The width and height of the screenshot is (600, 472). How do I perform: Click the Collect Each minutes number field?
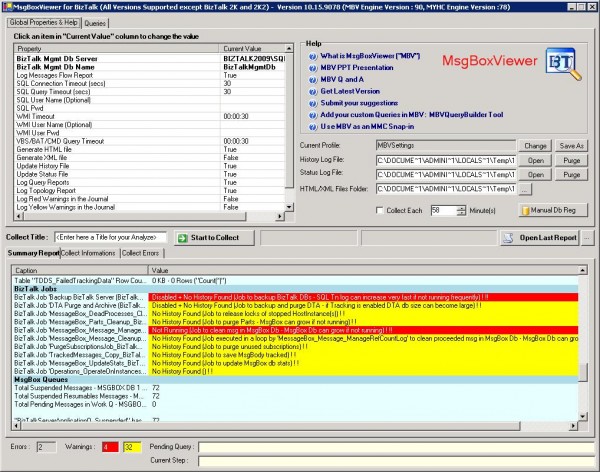point(444,211)
